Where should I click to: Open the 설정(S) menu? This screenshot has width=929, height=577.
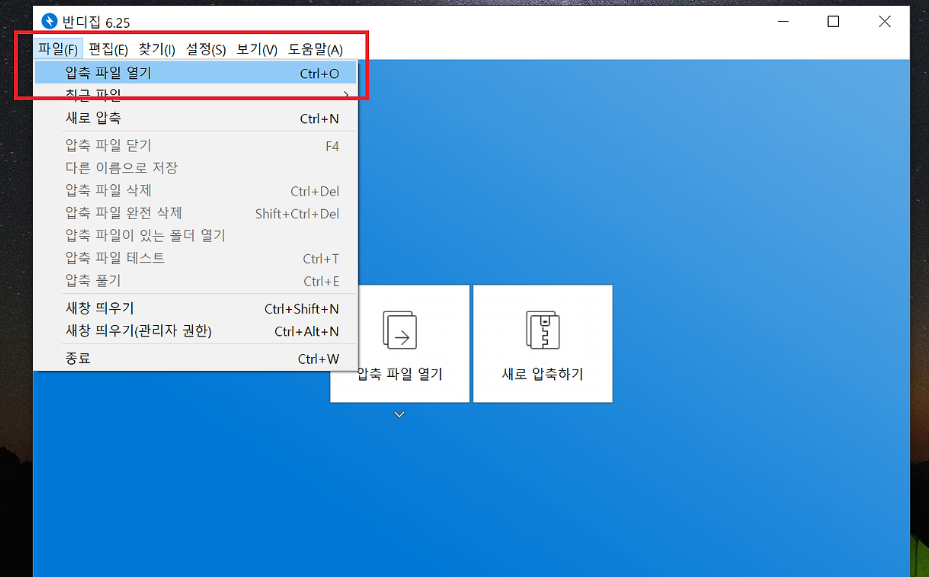[x=206, y=49]
